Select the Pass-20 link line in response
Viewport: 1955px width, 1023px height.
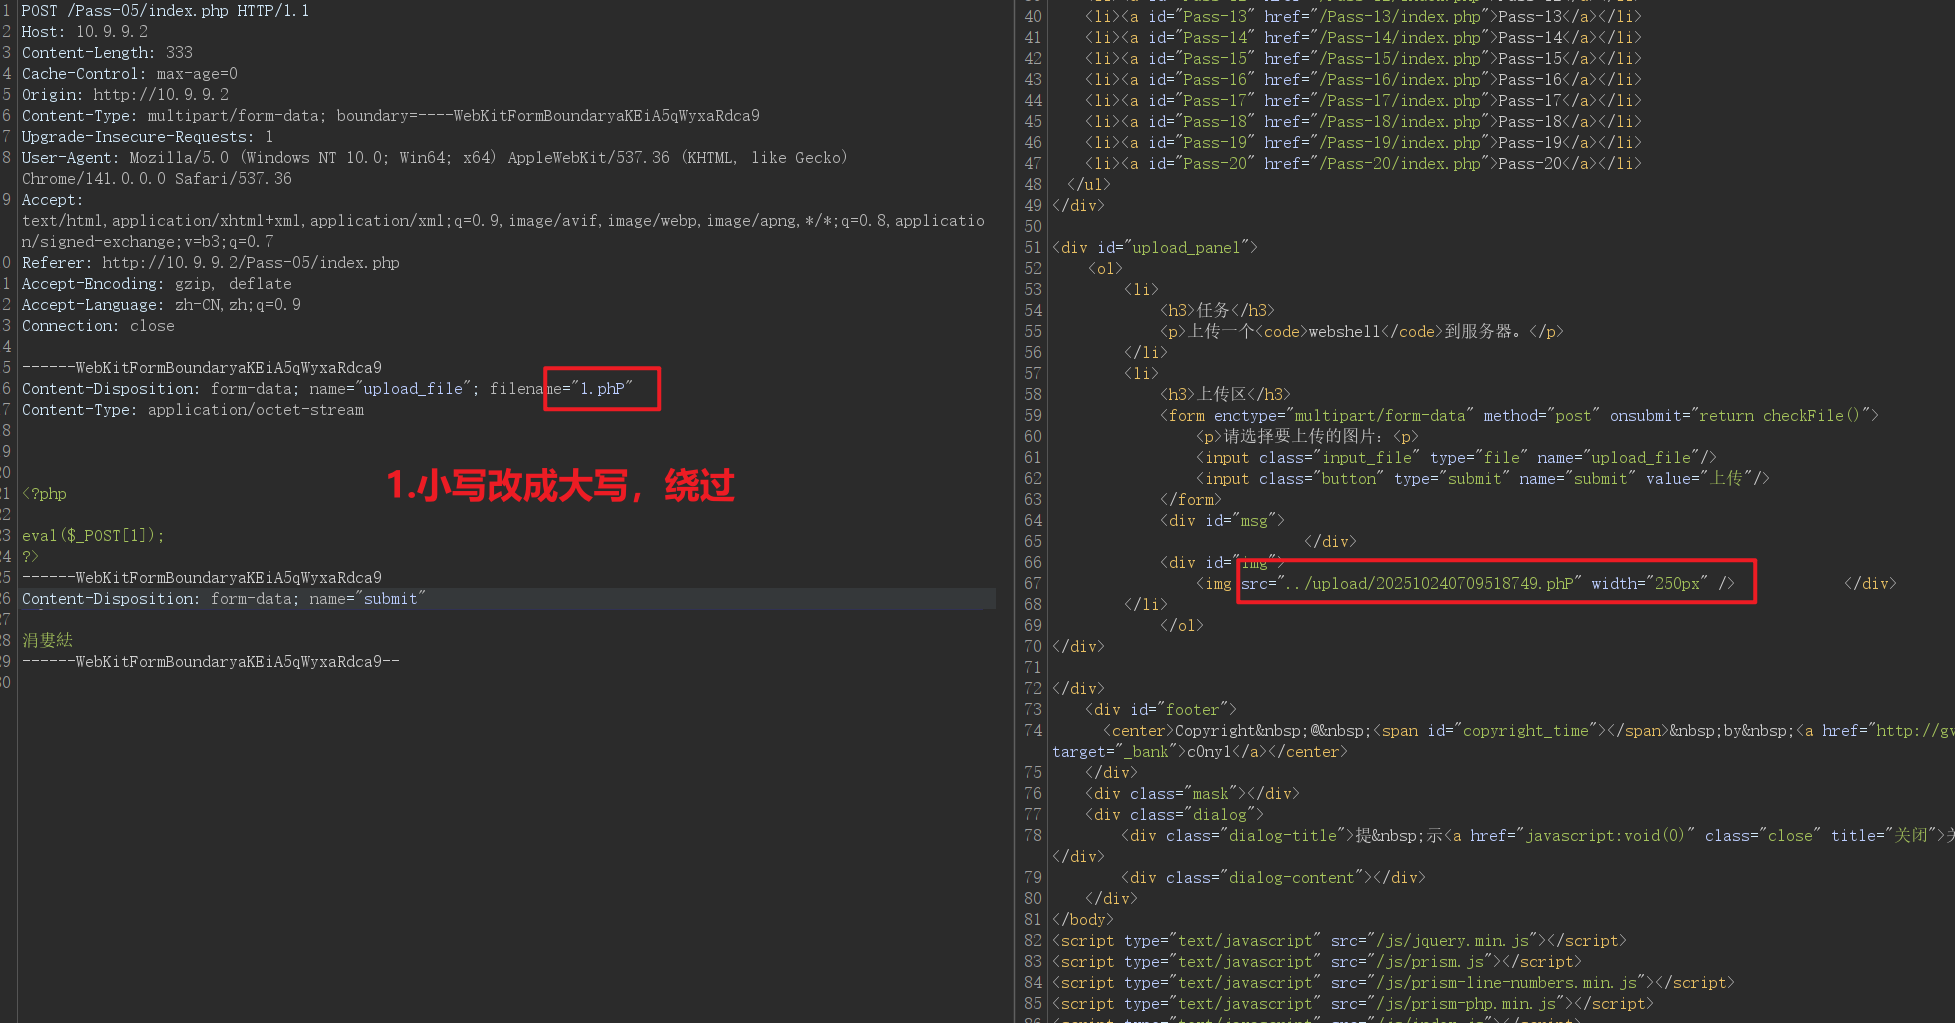click(x=1364, y=164)
